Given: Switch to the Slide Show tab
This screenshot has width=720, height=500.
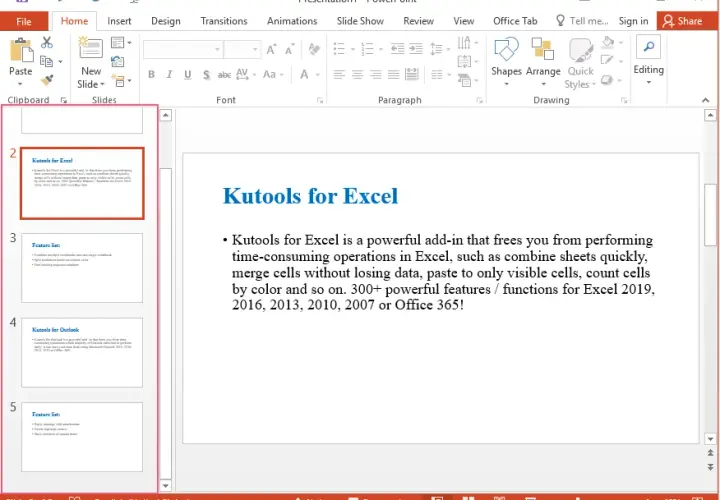Looking at the screenshot, I should pos(360,21).
